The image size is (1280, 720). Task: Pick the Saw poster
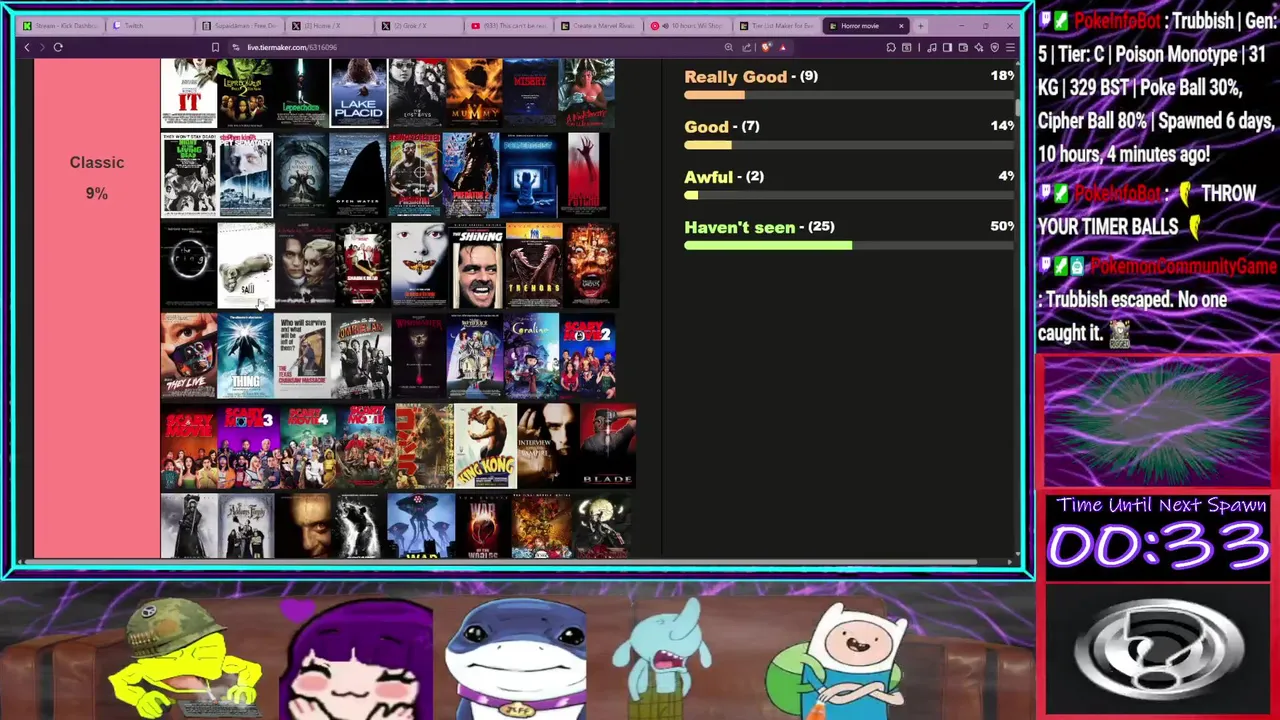246,265
